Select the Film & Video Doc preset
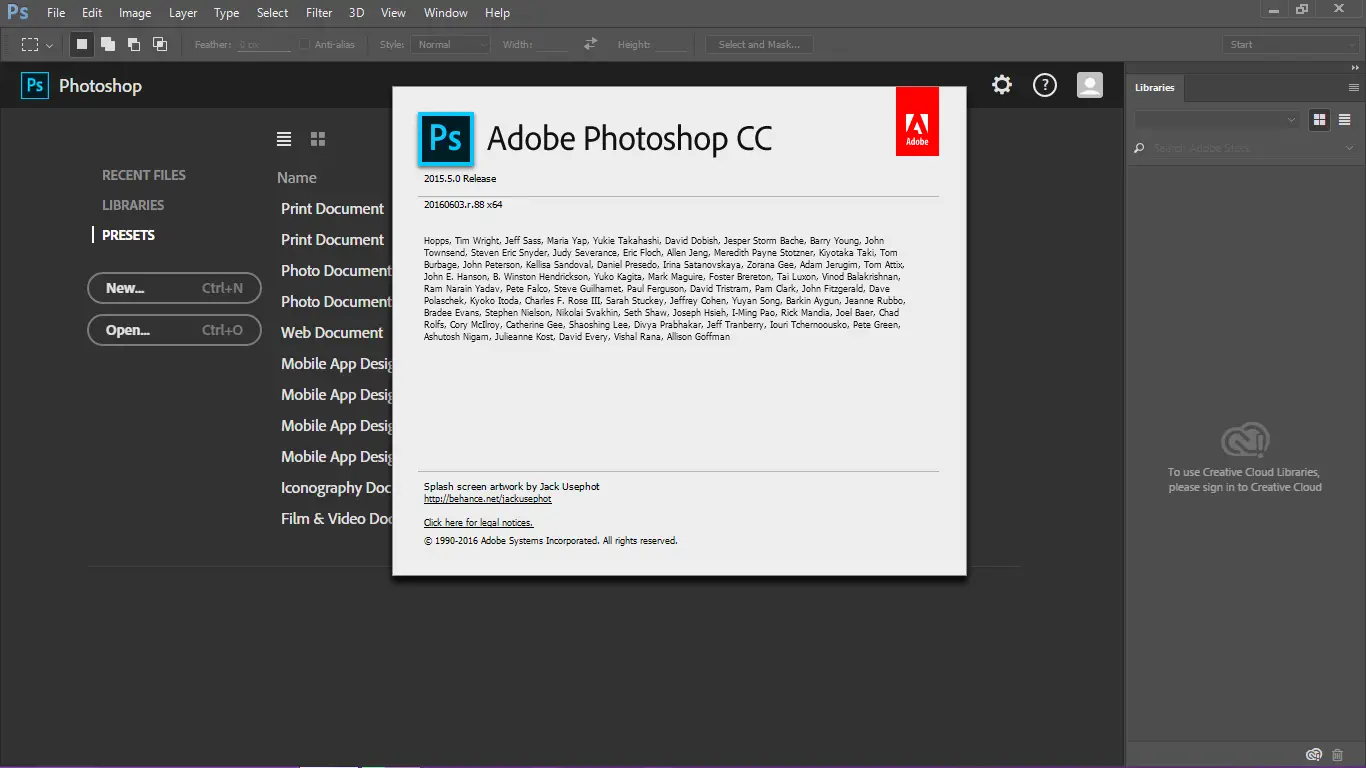 pos(337,519)
